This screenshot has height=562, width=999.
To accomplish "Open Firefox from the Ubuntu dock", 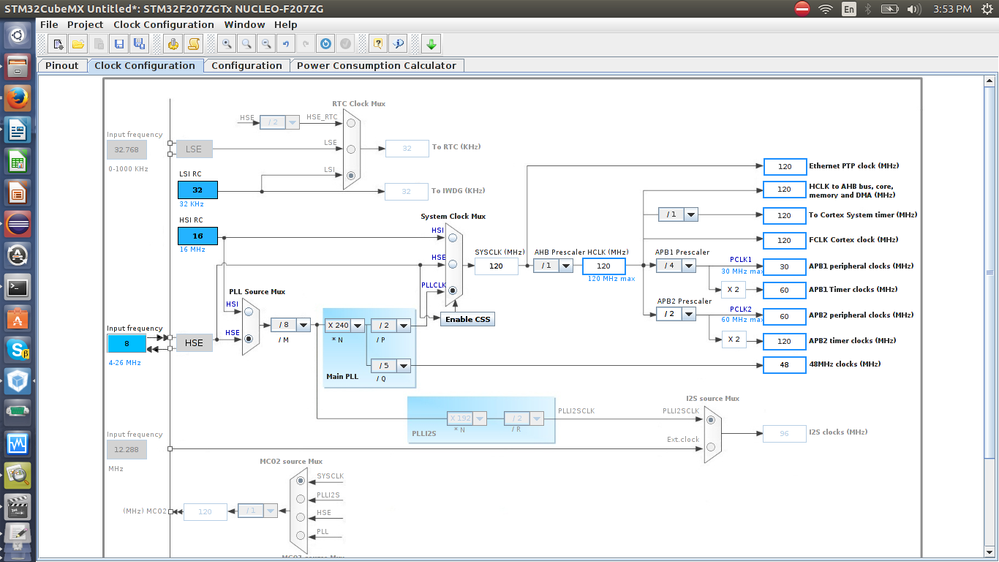I will [17, 99].
